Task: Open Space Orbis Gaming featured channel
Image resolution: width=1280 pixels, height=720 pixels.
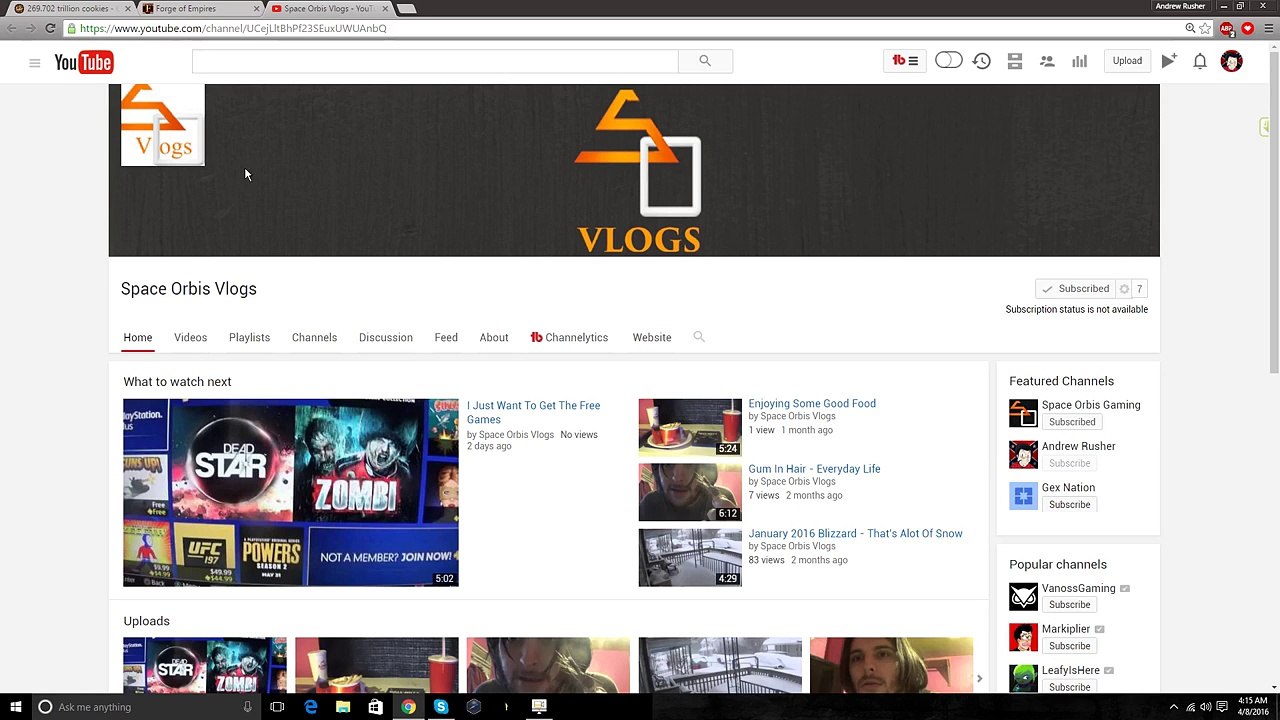Action: pyautogui.click(x=1091, y=405)
